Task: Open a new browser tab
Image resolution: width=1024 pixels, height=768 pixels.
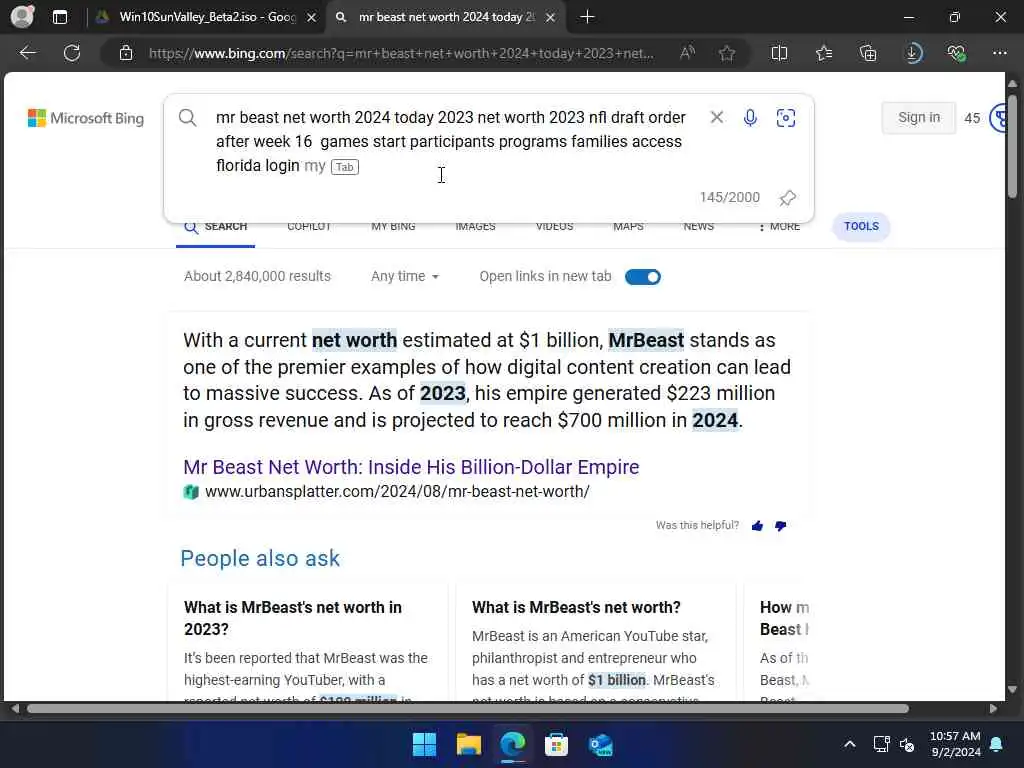Action: (587, 17)
